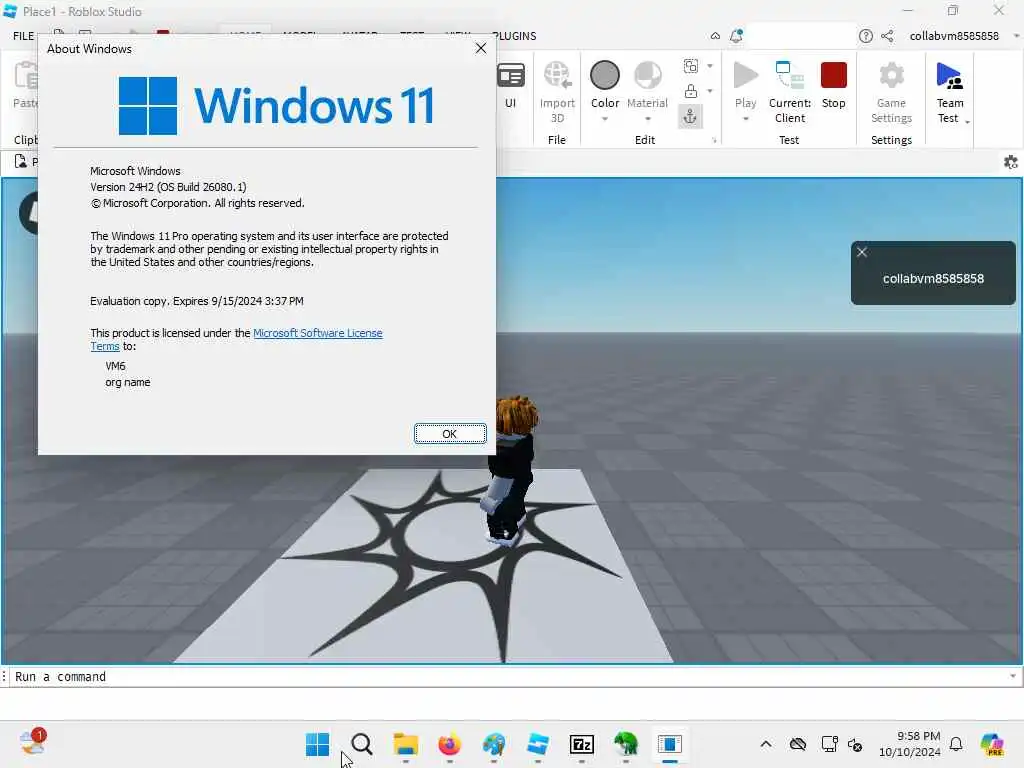The image size is (1024, 768).
Task: Expand the Play mode dropdown arrow
Action: [745, 119]
